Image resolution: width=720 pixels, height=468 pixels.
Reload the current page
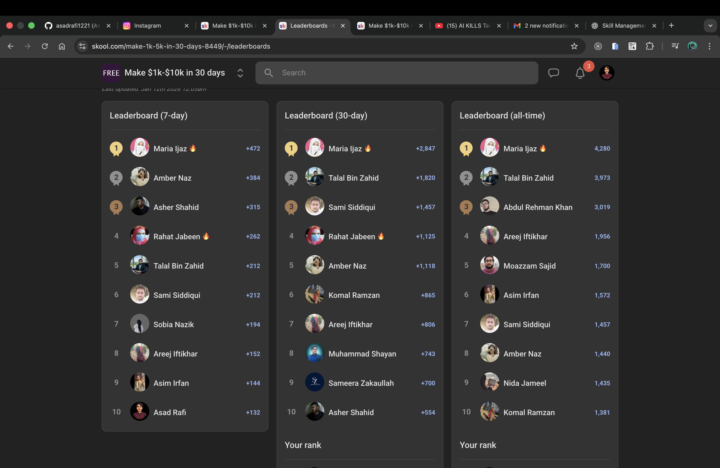45,46
